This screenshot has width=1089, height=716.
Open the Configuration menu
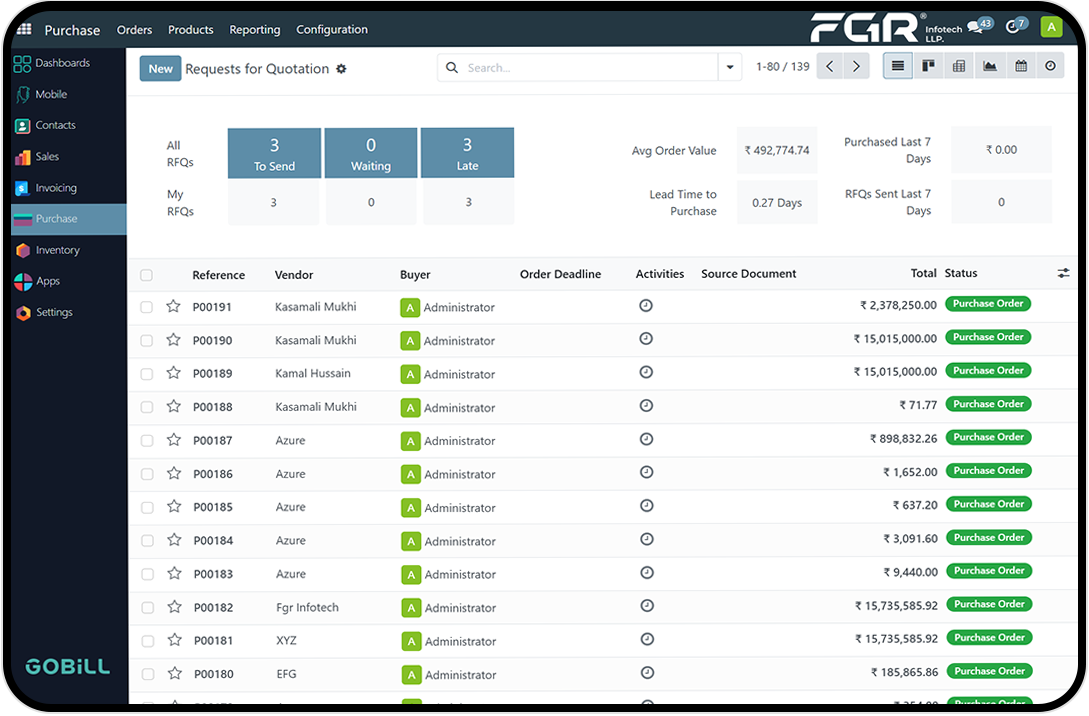pyautogui.click(x=332, y=30)
